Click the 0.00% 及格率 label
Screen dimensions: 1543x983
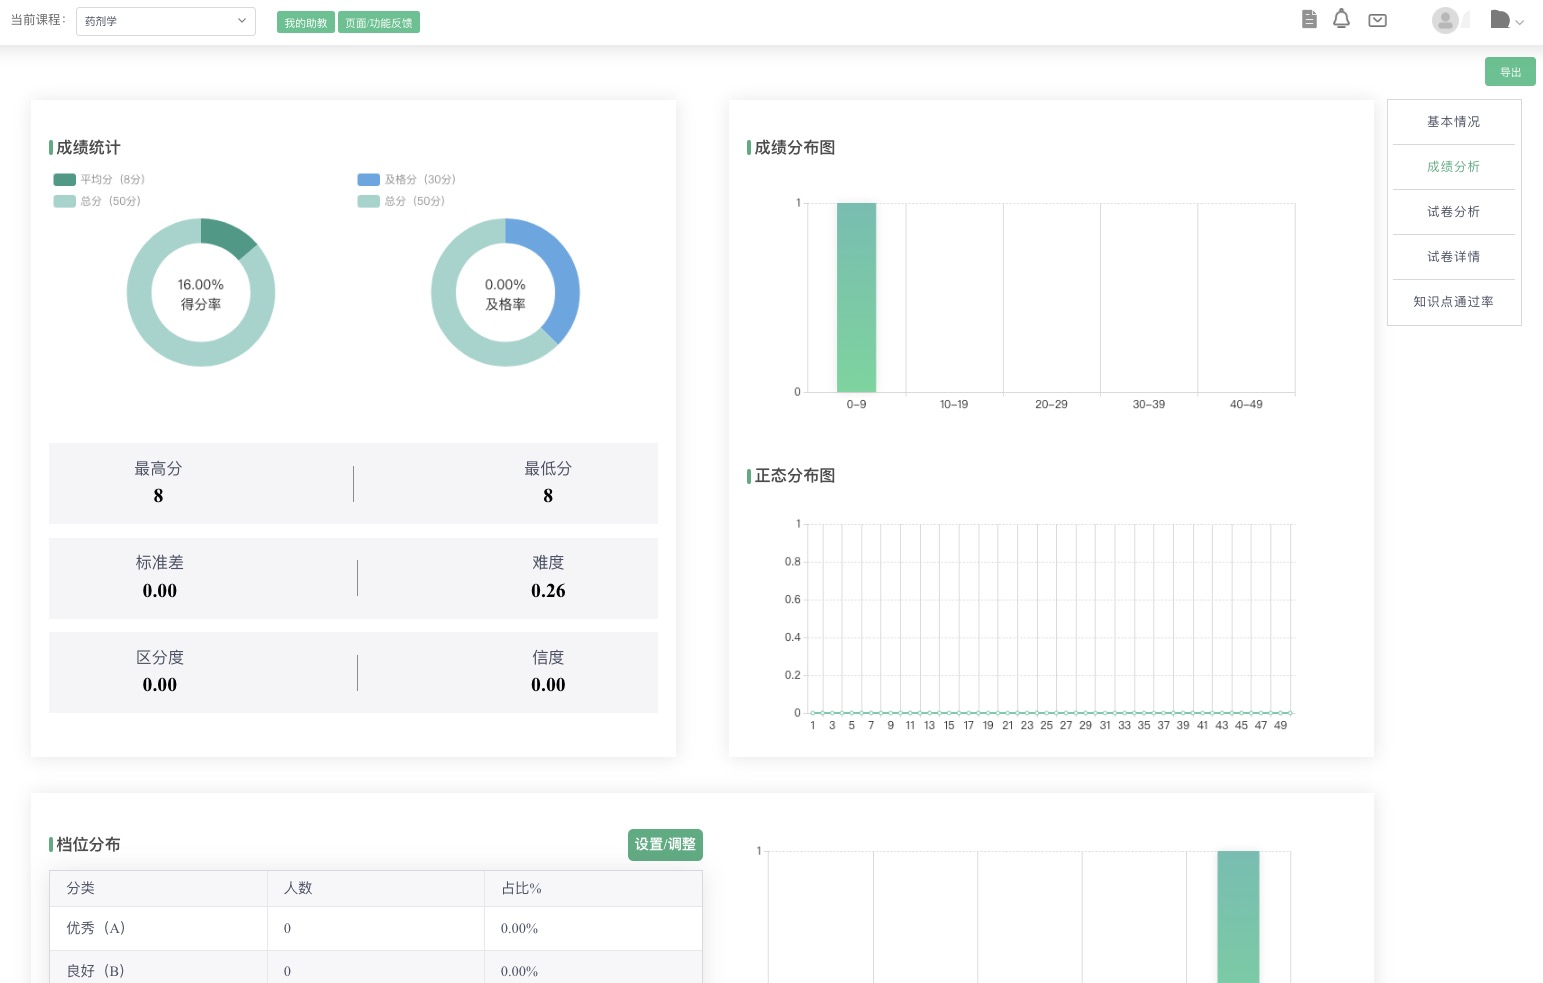tap(505, 294)
